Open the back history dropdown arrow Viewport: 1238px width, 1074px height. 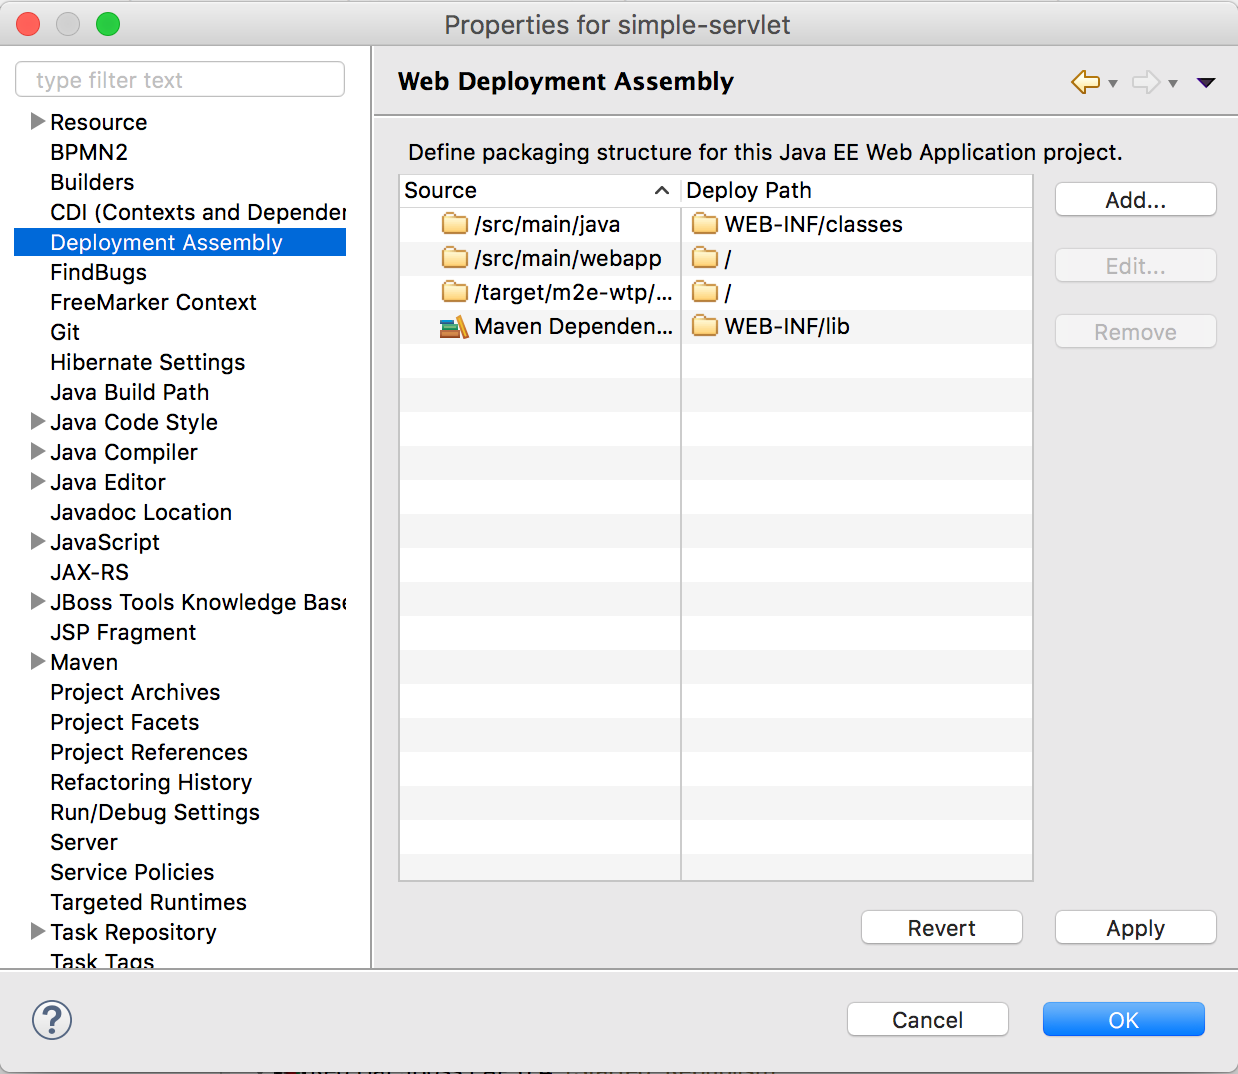(1113, 84)
